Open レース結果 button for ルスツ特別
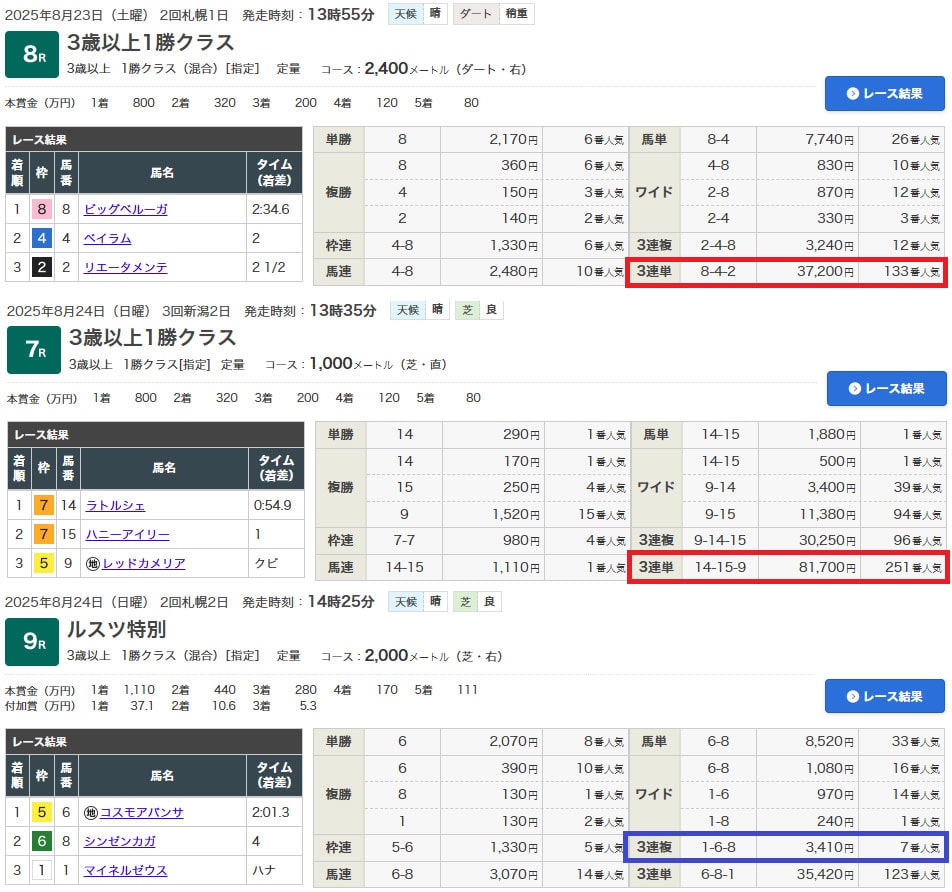This screenshot has width=952, height=892. (x=884, y=696)
